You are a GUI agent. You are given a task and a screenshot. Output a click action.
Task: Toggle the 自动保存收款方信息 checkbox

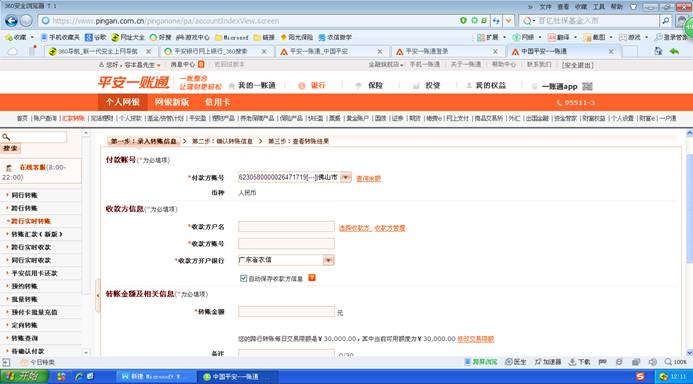[x=243, y=278]
